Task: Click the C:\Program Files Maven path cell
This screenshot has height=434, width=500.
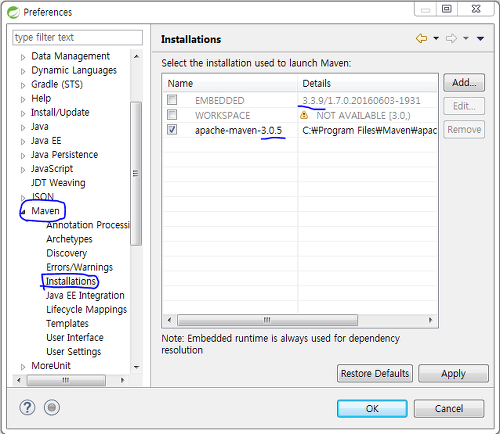Action: [x=369, y=130]
